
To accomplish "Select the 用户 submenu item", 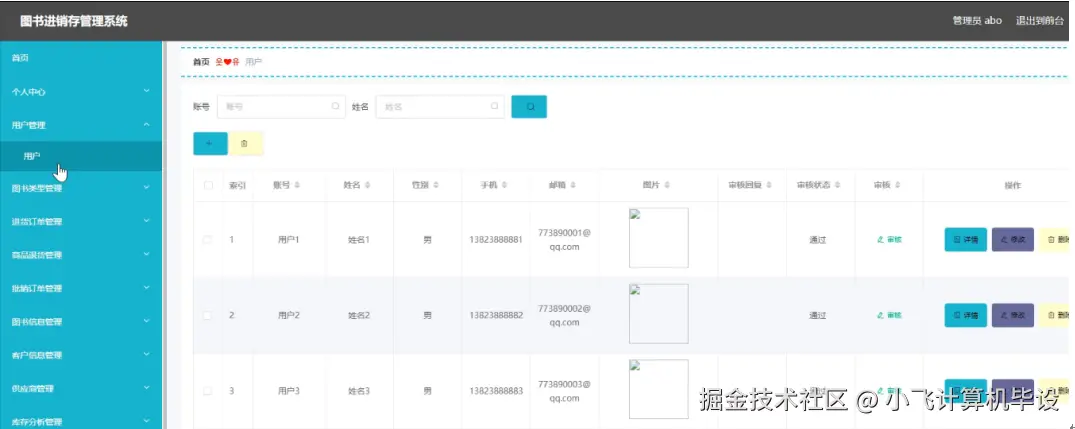I will coord(81,156).
